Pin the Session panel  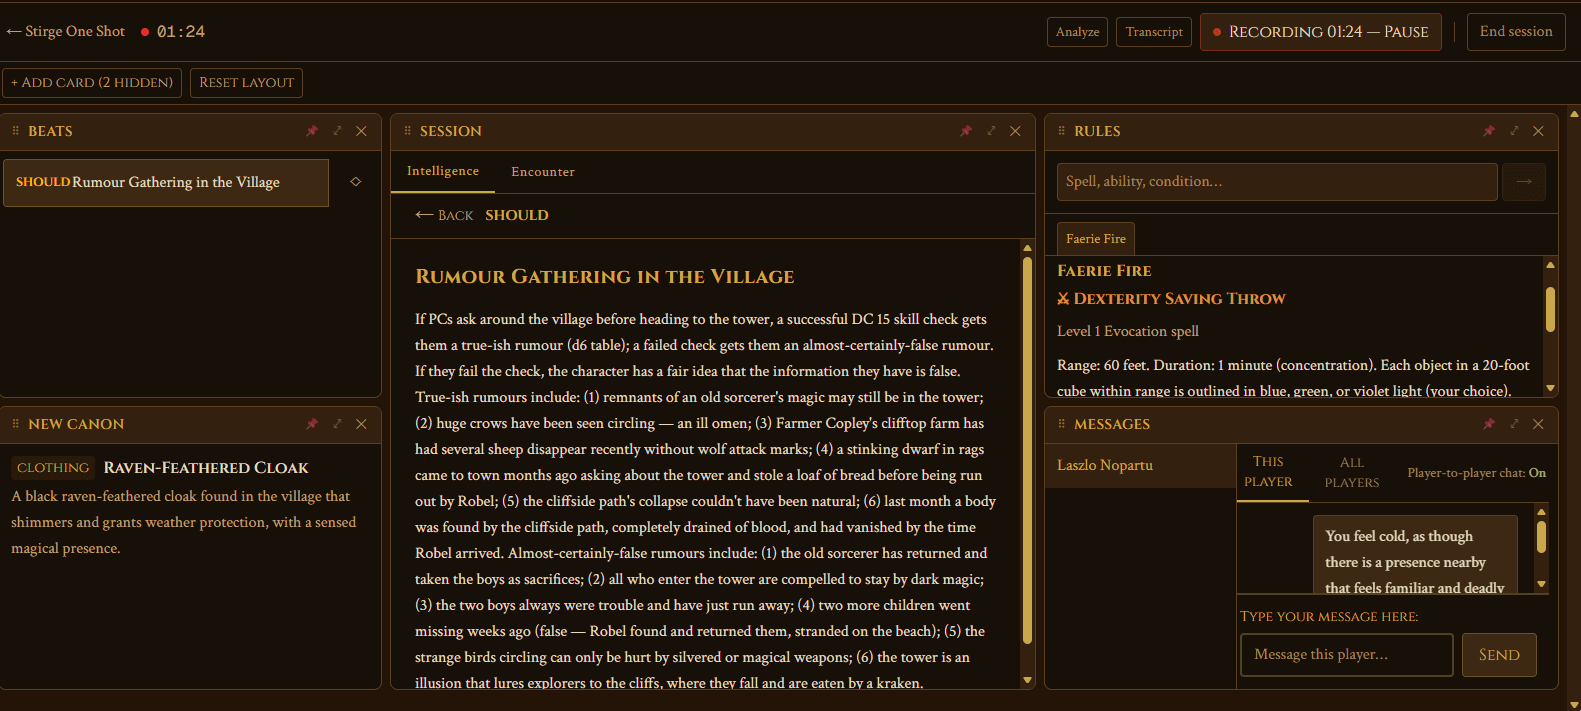pyautogui.click(x=966, y=131)
